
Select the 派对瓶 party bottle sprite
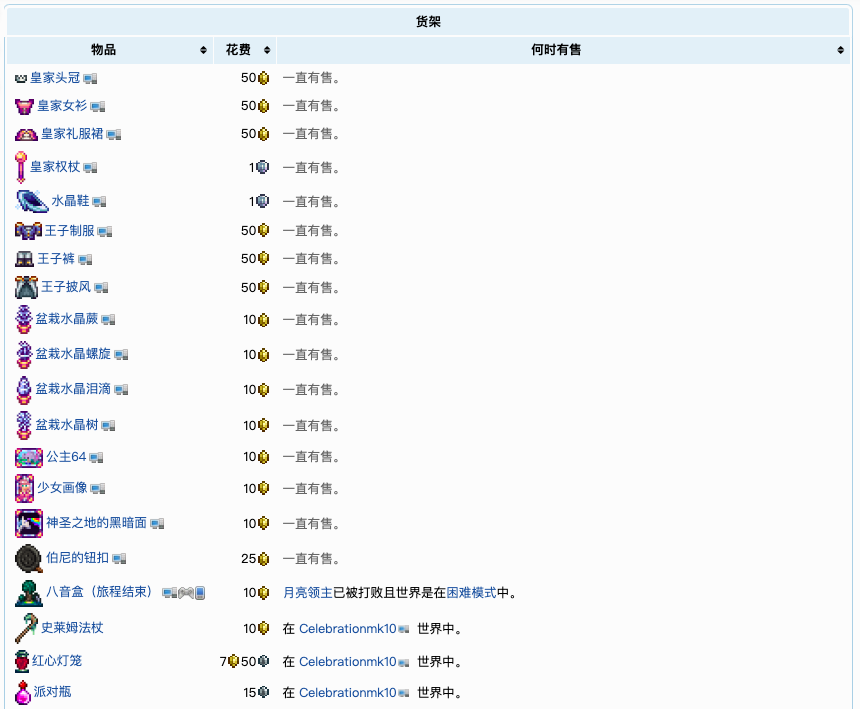(21, 691)
